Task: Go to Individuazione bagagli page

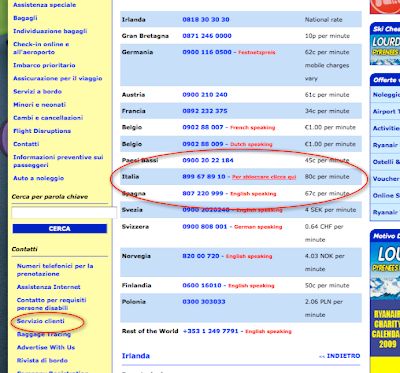Action: [x=50, y=31]
